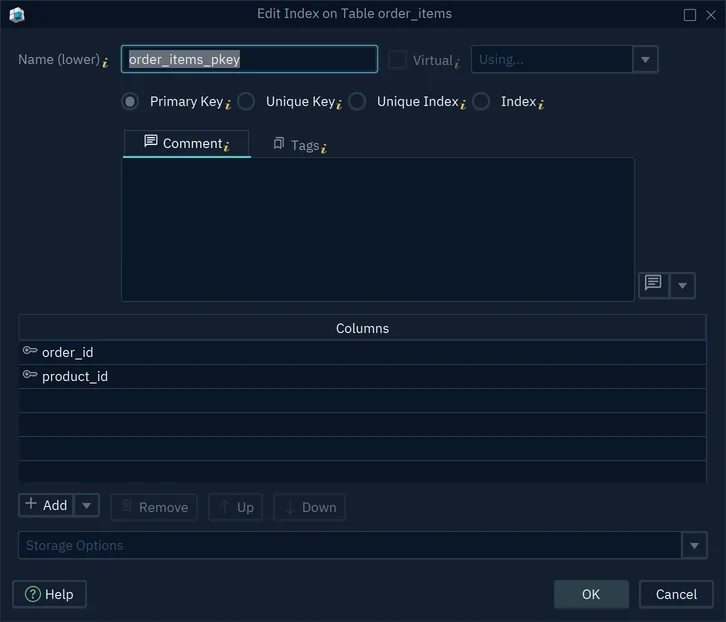Click info icon on Comment tab

pyautogui.click(x=226, y=147)
